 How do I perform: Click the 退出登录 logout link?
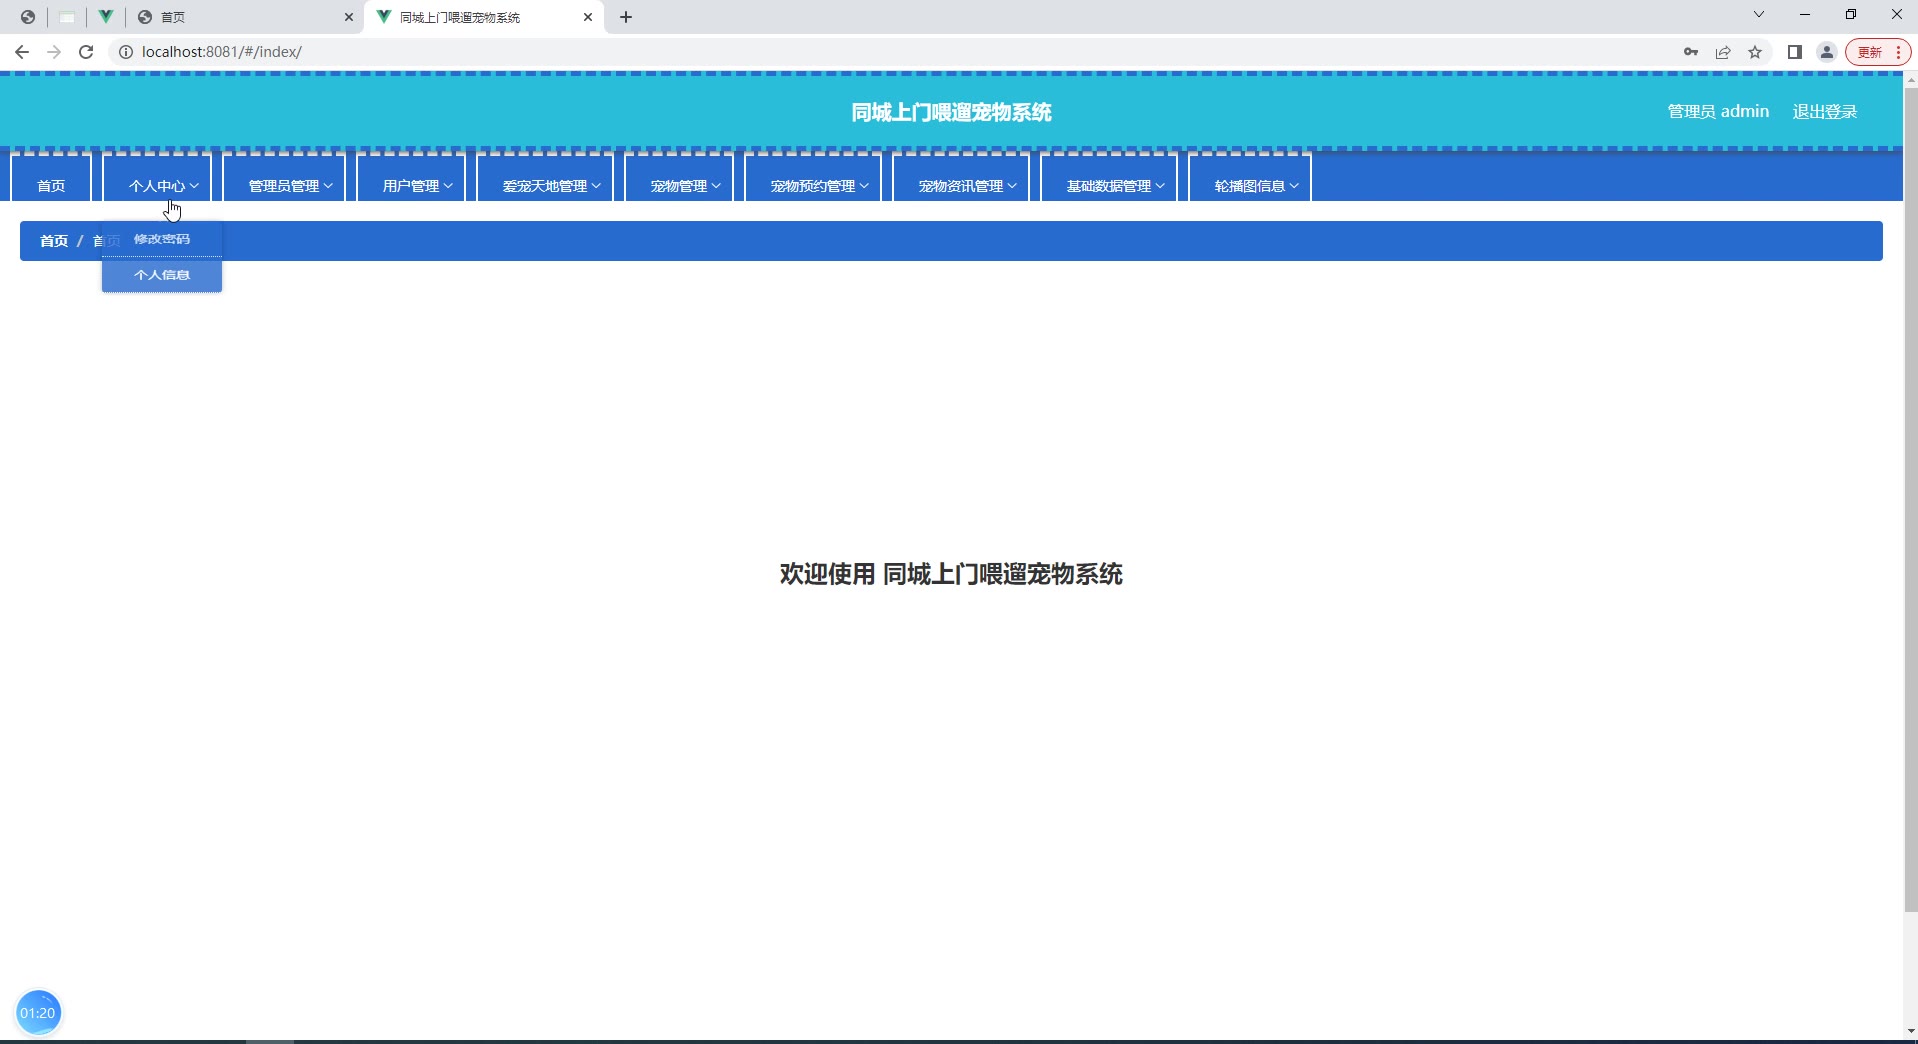click(1825, 112)
